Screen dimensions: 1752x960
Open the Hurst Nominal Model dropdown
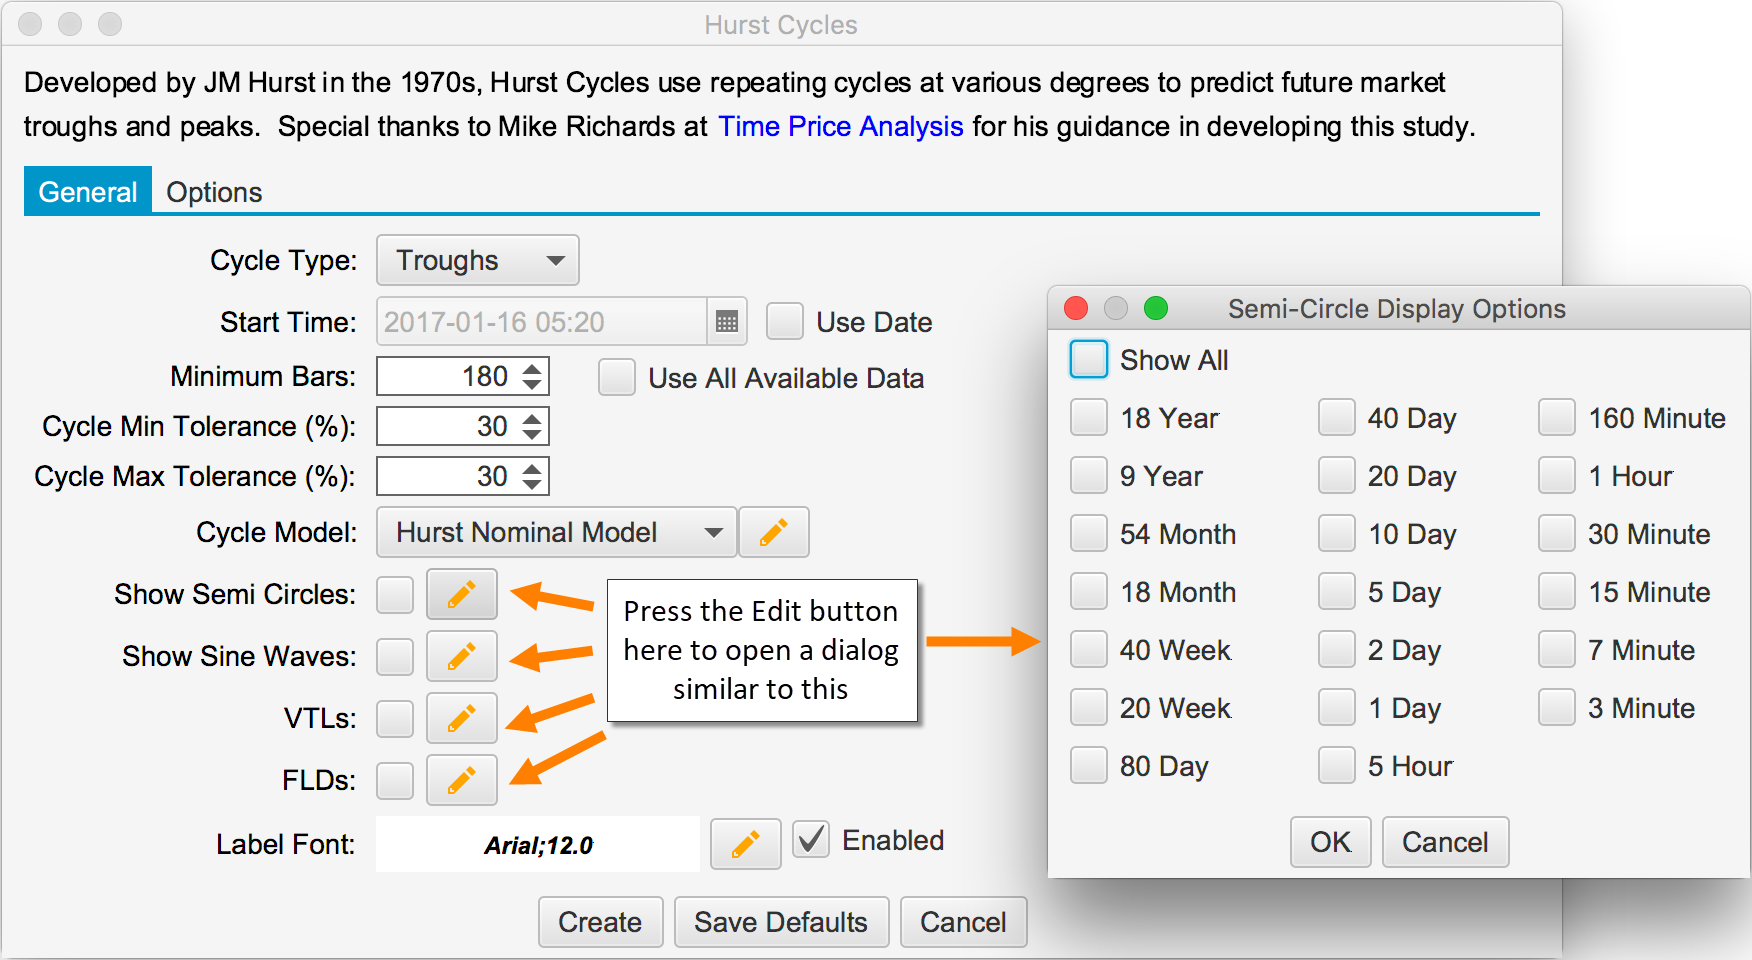tap(556, 532)
